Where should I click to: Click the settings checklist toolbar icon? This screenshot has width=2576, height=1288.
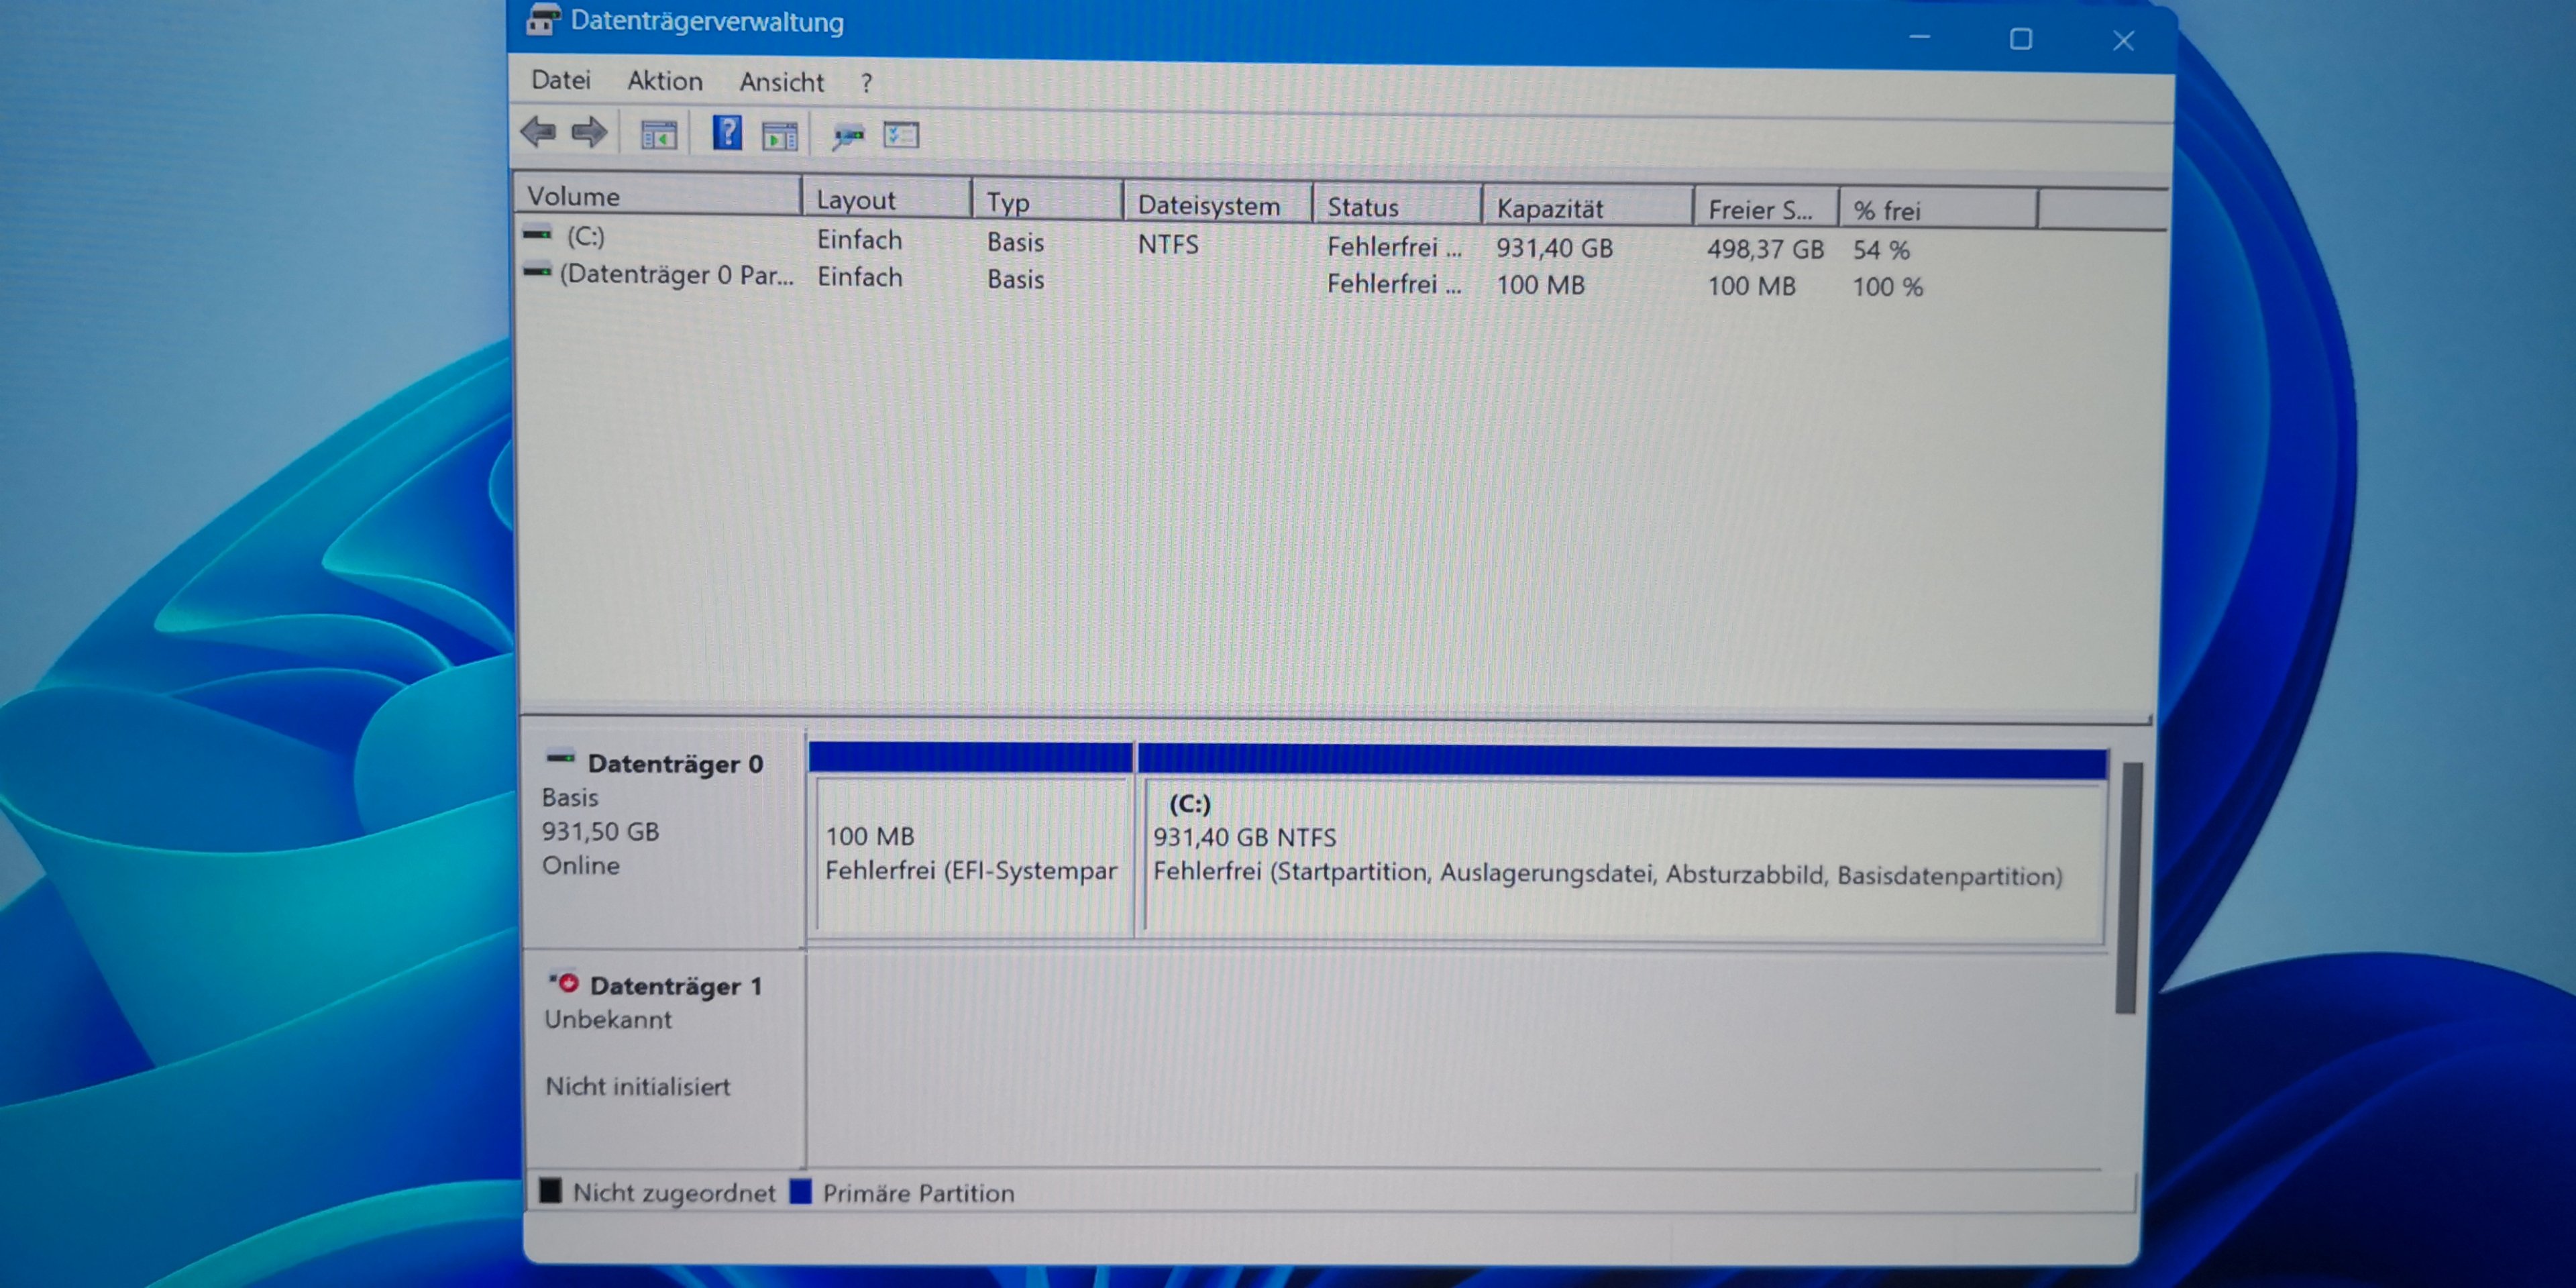pos(901,135)
